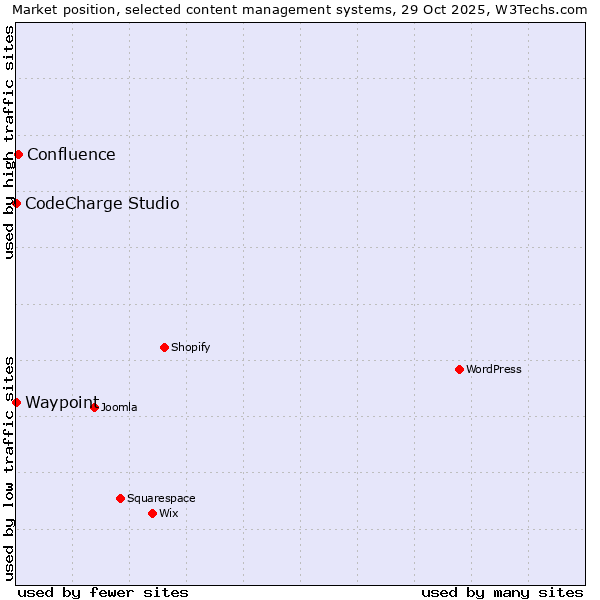This screenshot has height=600, width=600.
Task: Click the red CodeCharge Studio data point
Action: click(x=16, y=203)
